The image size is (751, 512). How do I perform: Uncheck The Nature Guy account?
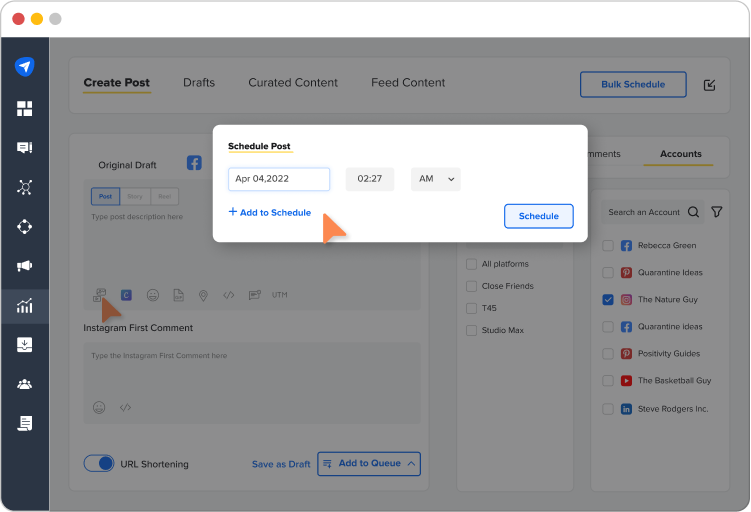pyautogui.click(x=608, y=299)
